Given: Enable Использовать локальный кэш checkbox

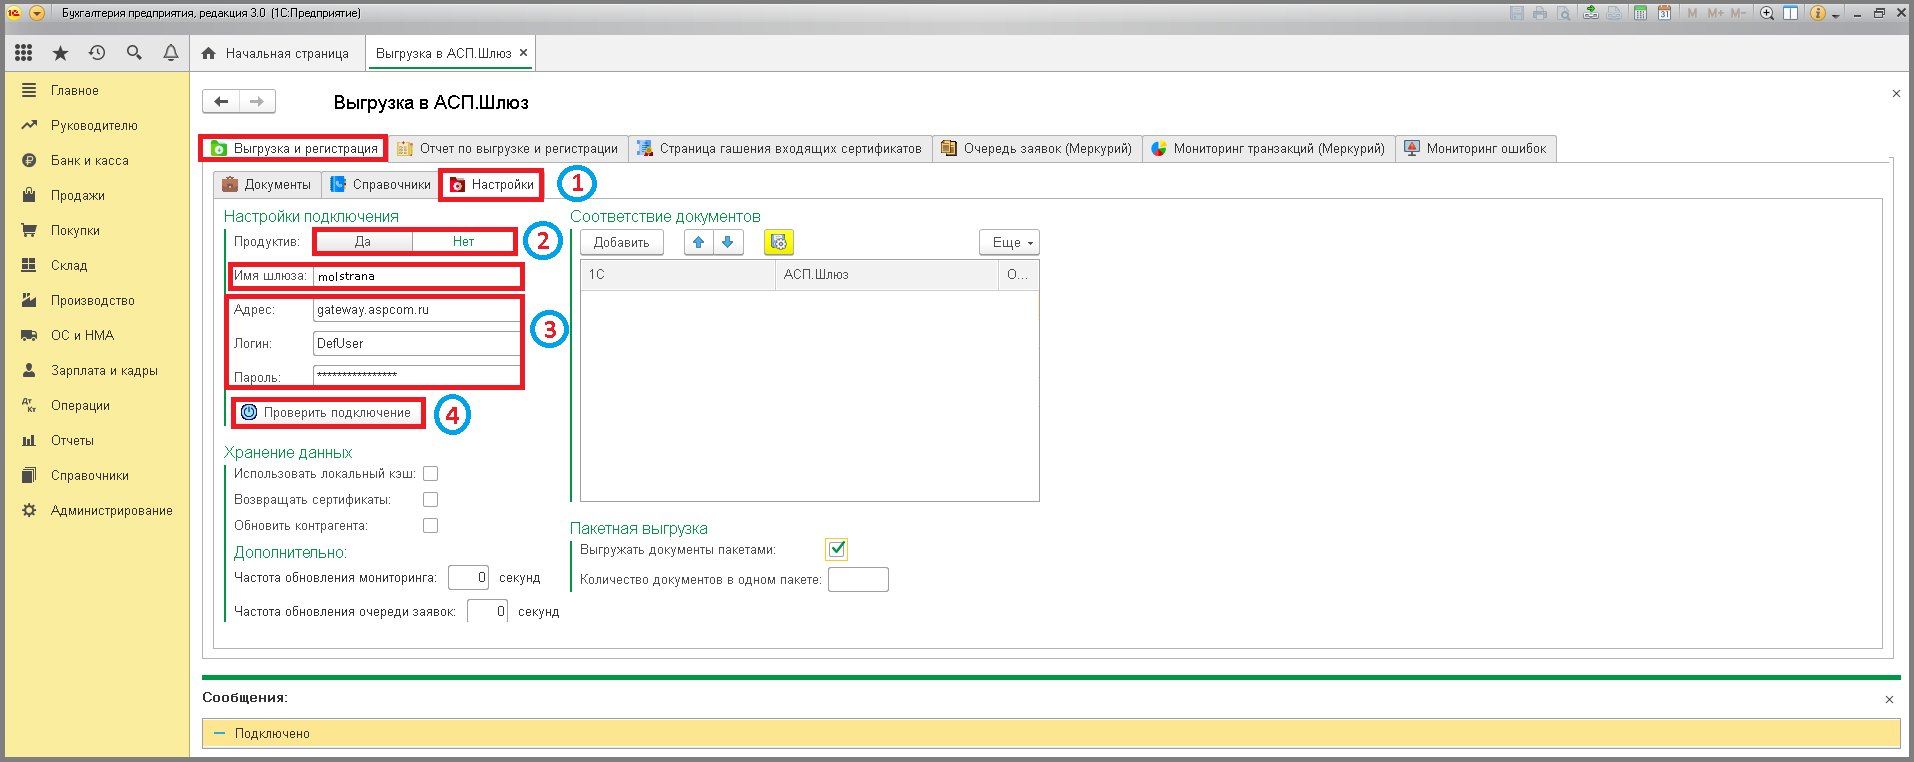Looking at the screenshot, I should click(430, 473).
